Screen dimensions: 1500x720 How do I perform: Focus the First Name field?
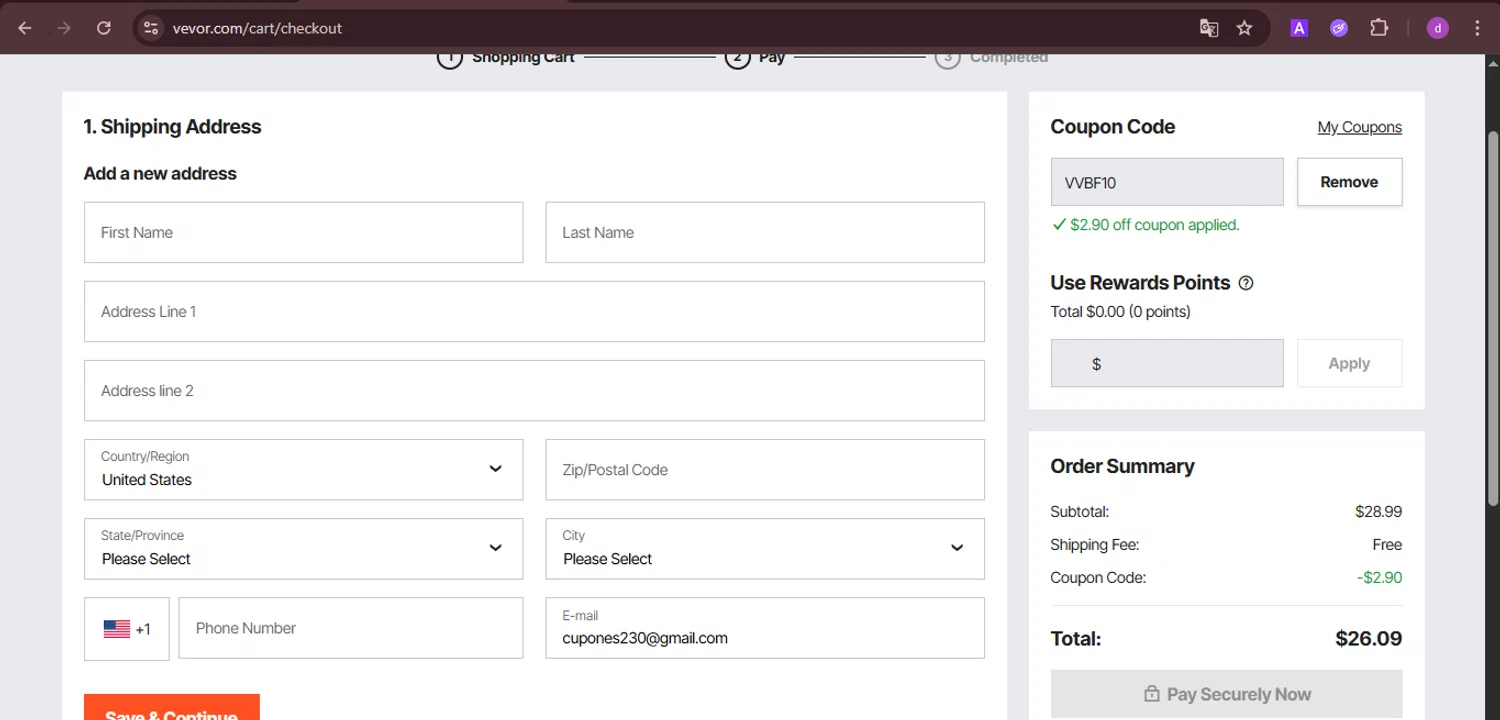point(303,233)
